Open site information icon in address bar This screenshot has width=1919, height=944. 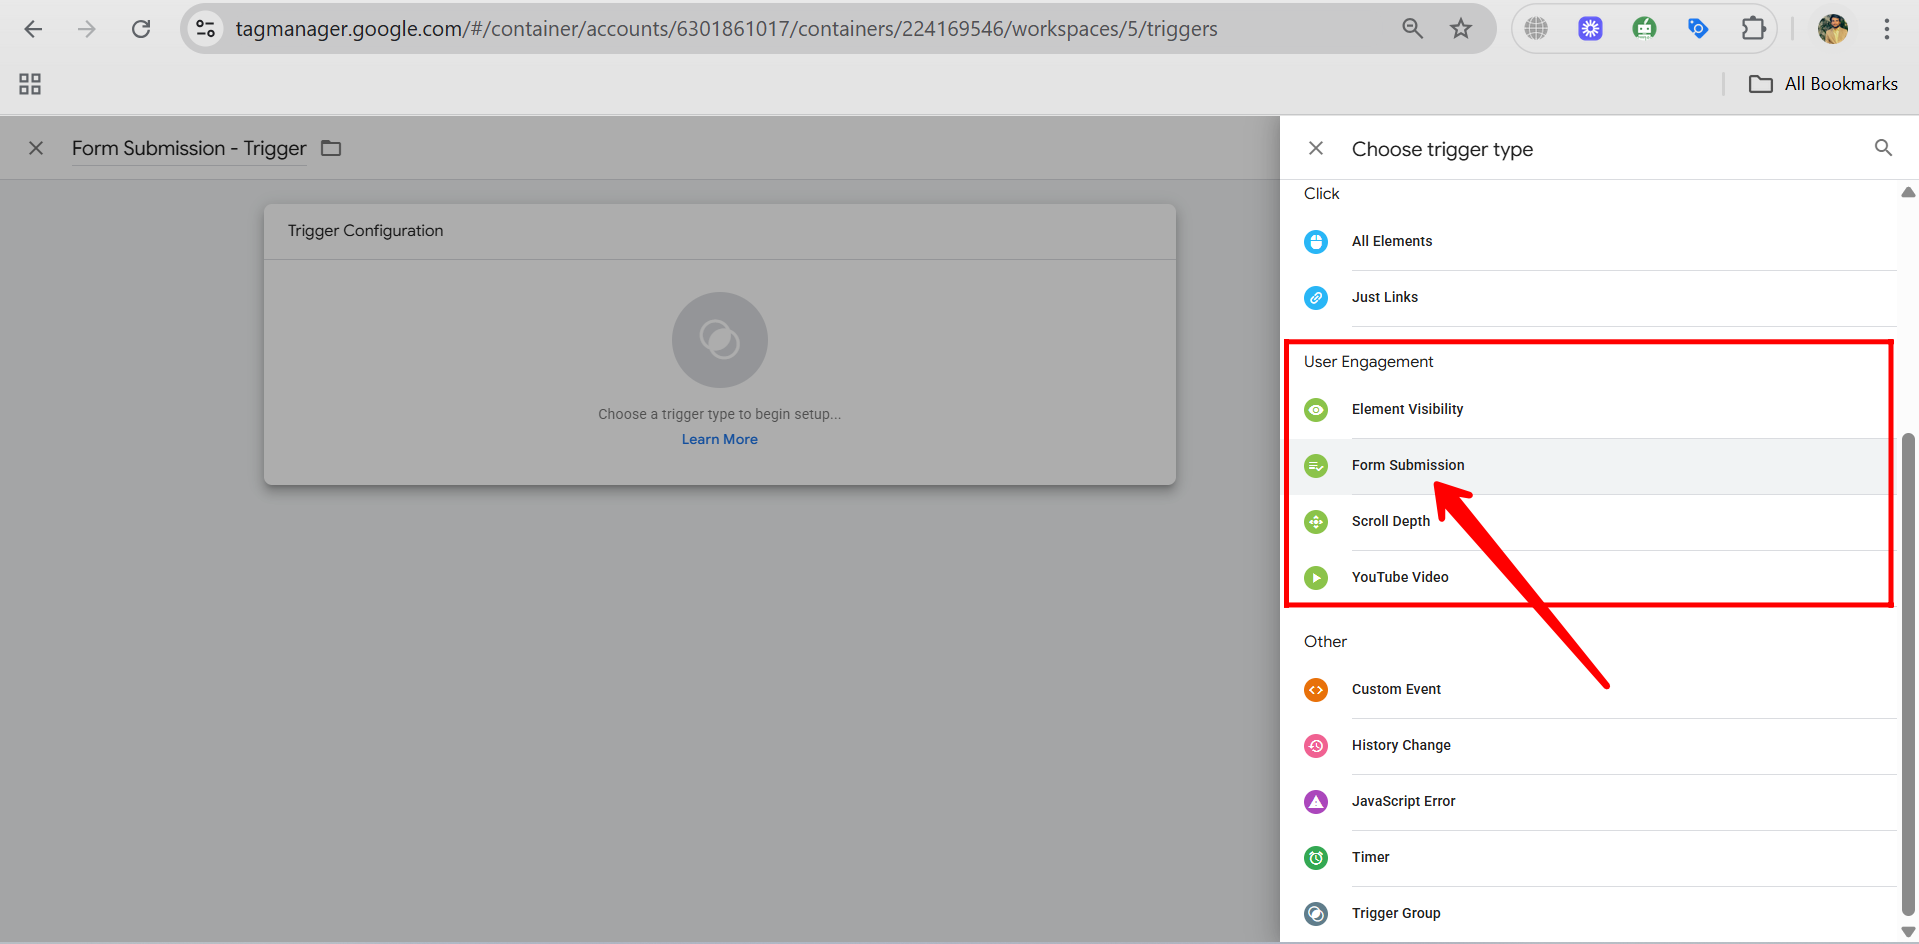[206, 29]
